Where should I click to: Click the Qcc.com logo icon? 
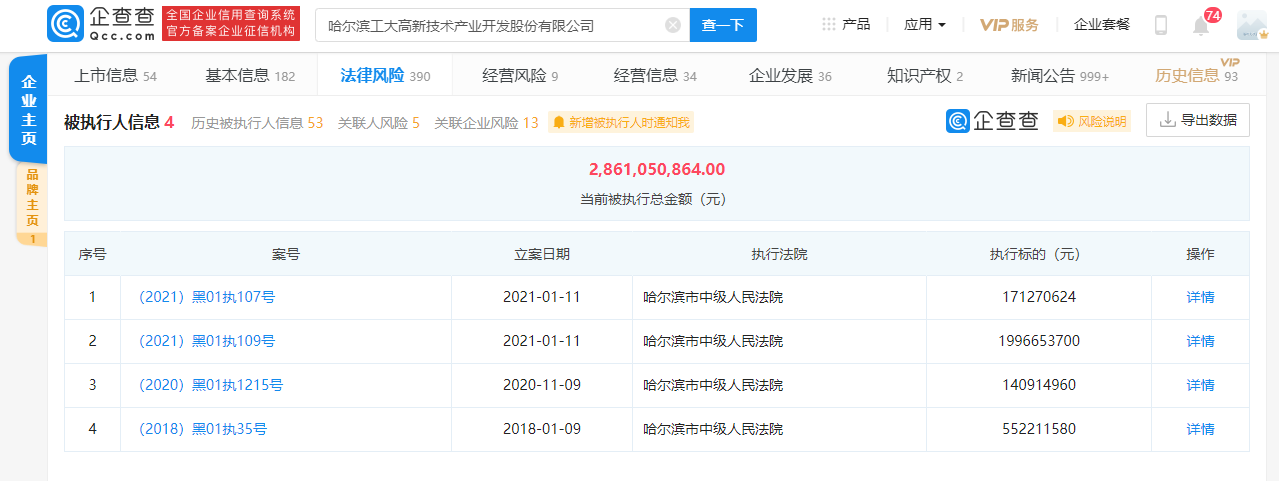[x=65, y=25]
